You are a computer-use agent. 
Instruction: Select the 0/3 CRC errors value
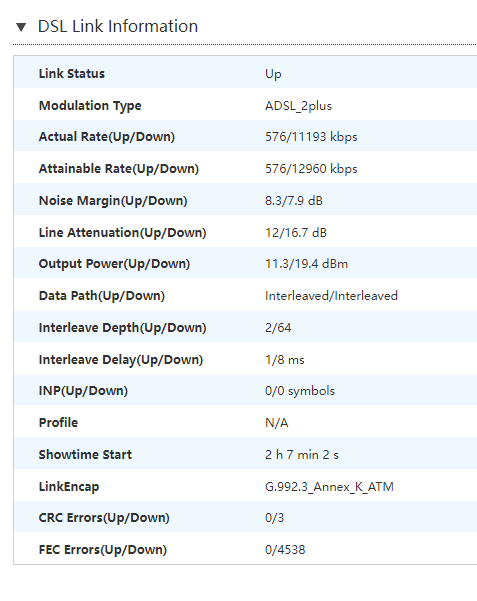point(275,518)
